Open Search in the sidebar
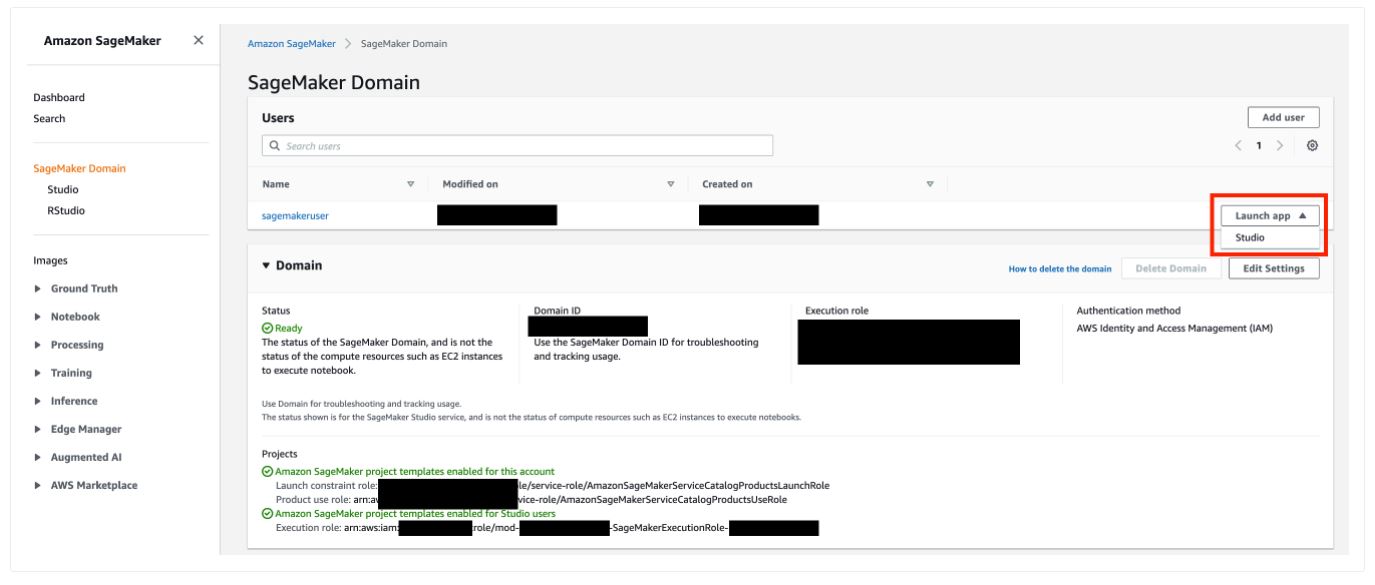 pyautogui.click(x=49, y=118)
